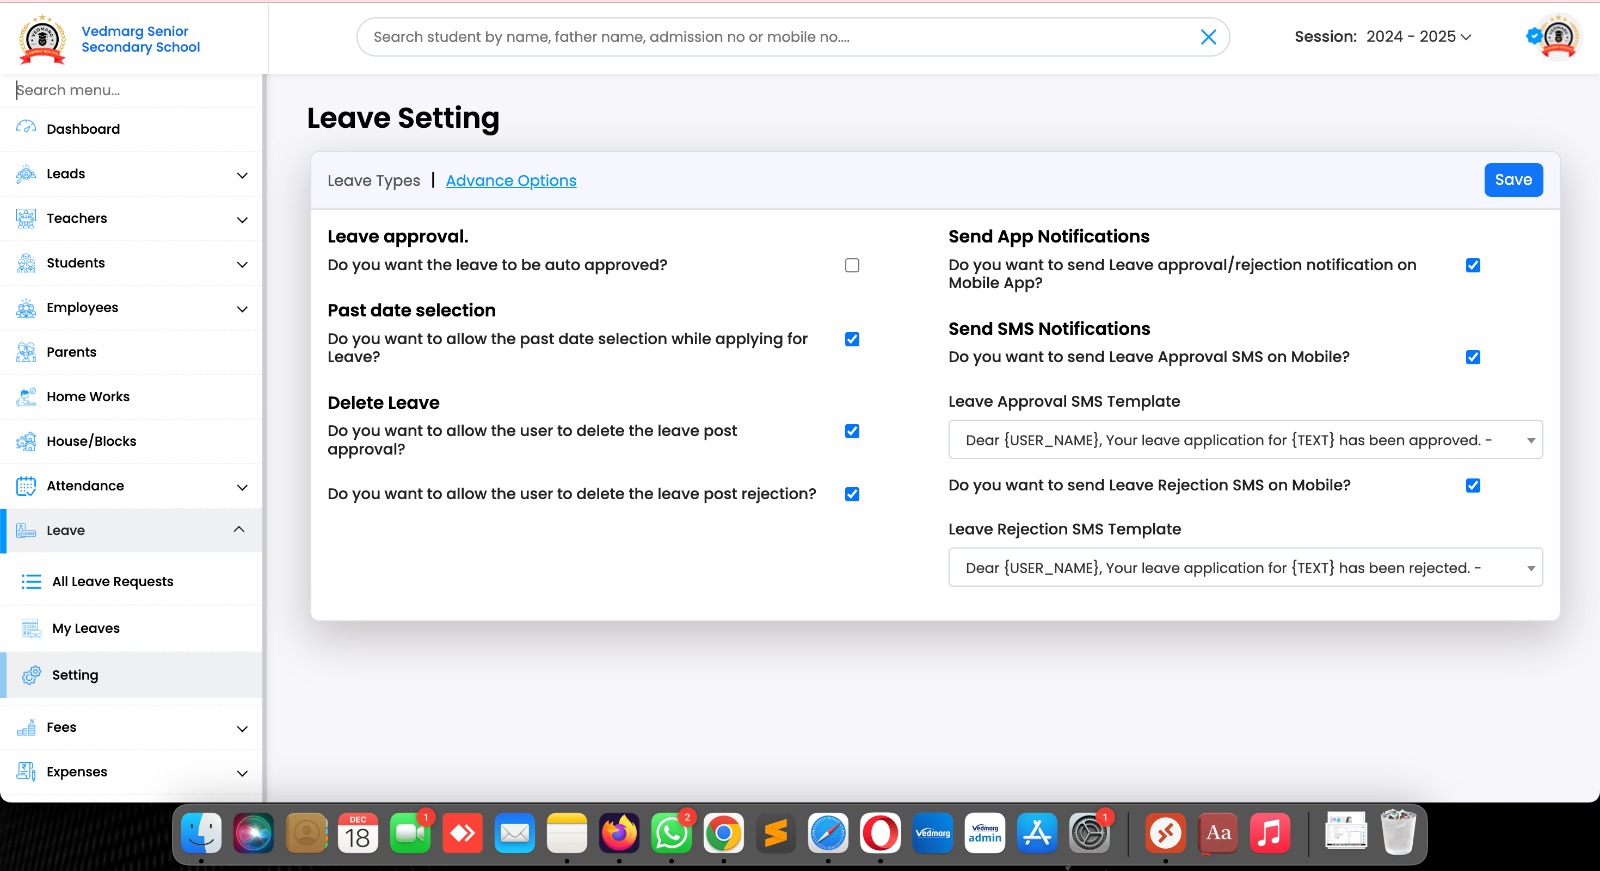This screenshot has height=871, width=1600.
Task: Click the All Leave Requests list icon
Action: pos(32,581)
